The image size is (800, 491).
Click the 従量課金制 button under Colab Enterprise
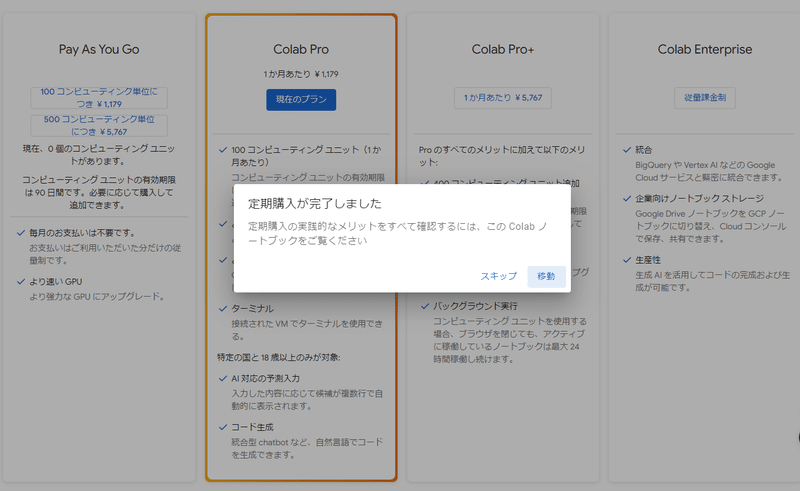pyautogui.click(x=705, y=97)
